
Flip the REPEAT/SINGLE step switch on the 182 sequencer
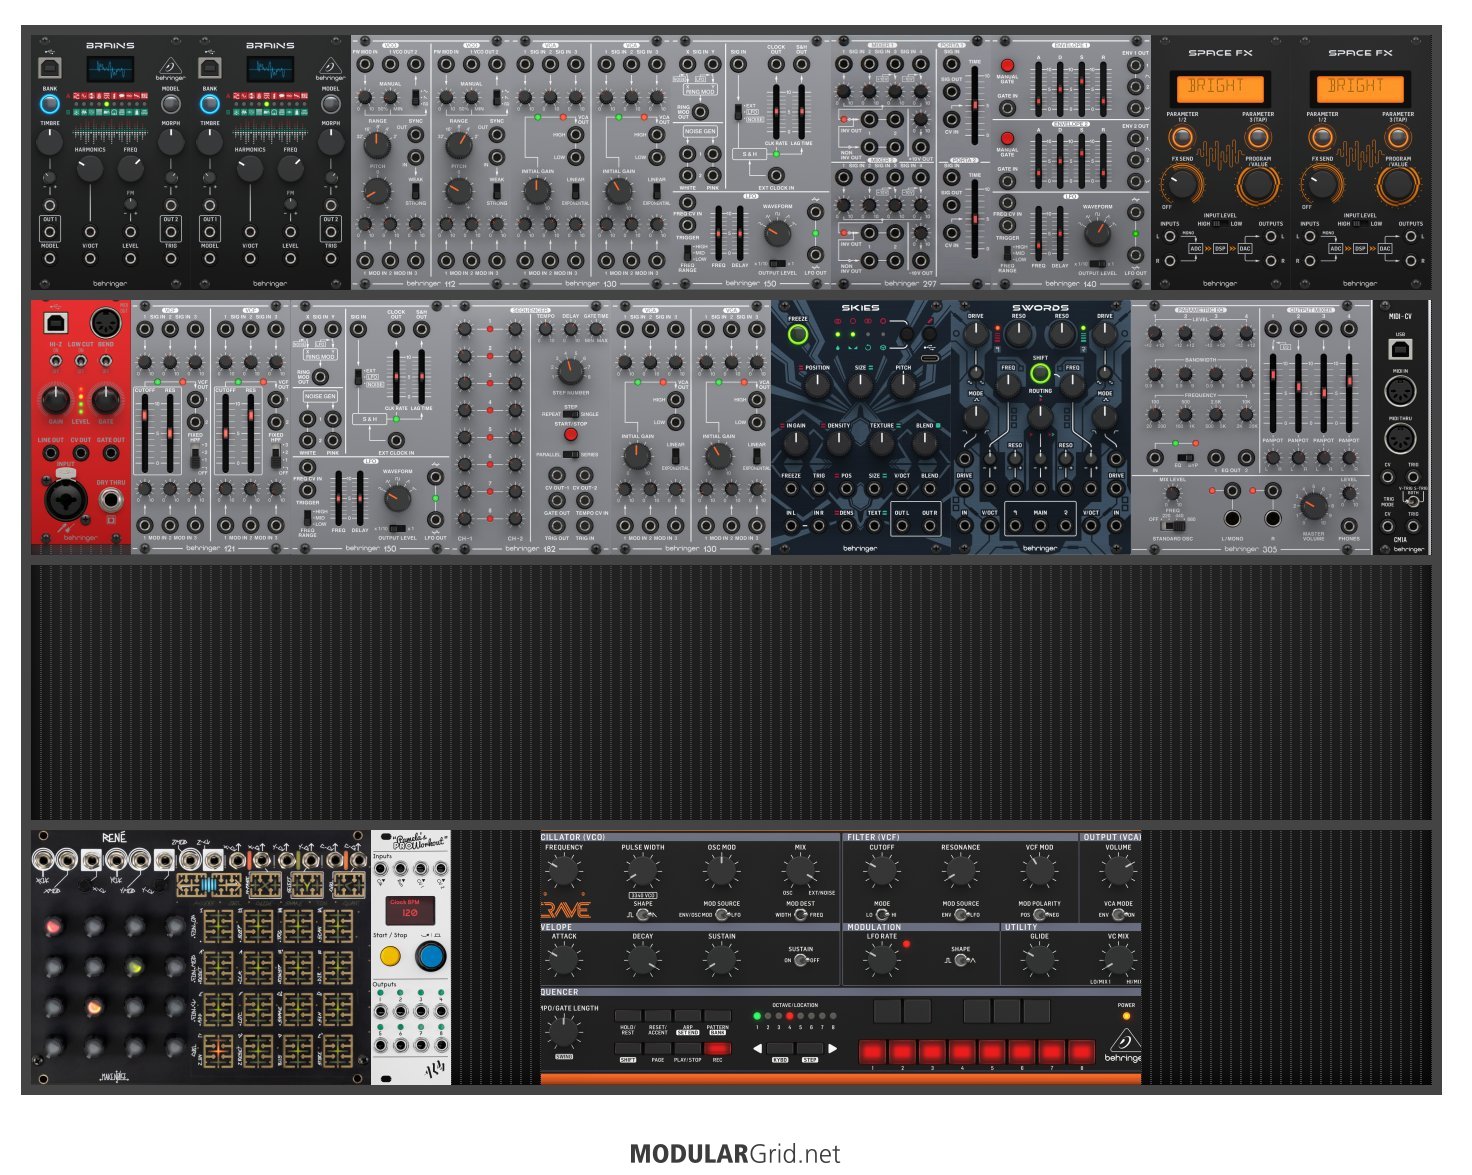(571, 414)
